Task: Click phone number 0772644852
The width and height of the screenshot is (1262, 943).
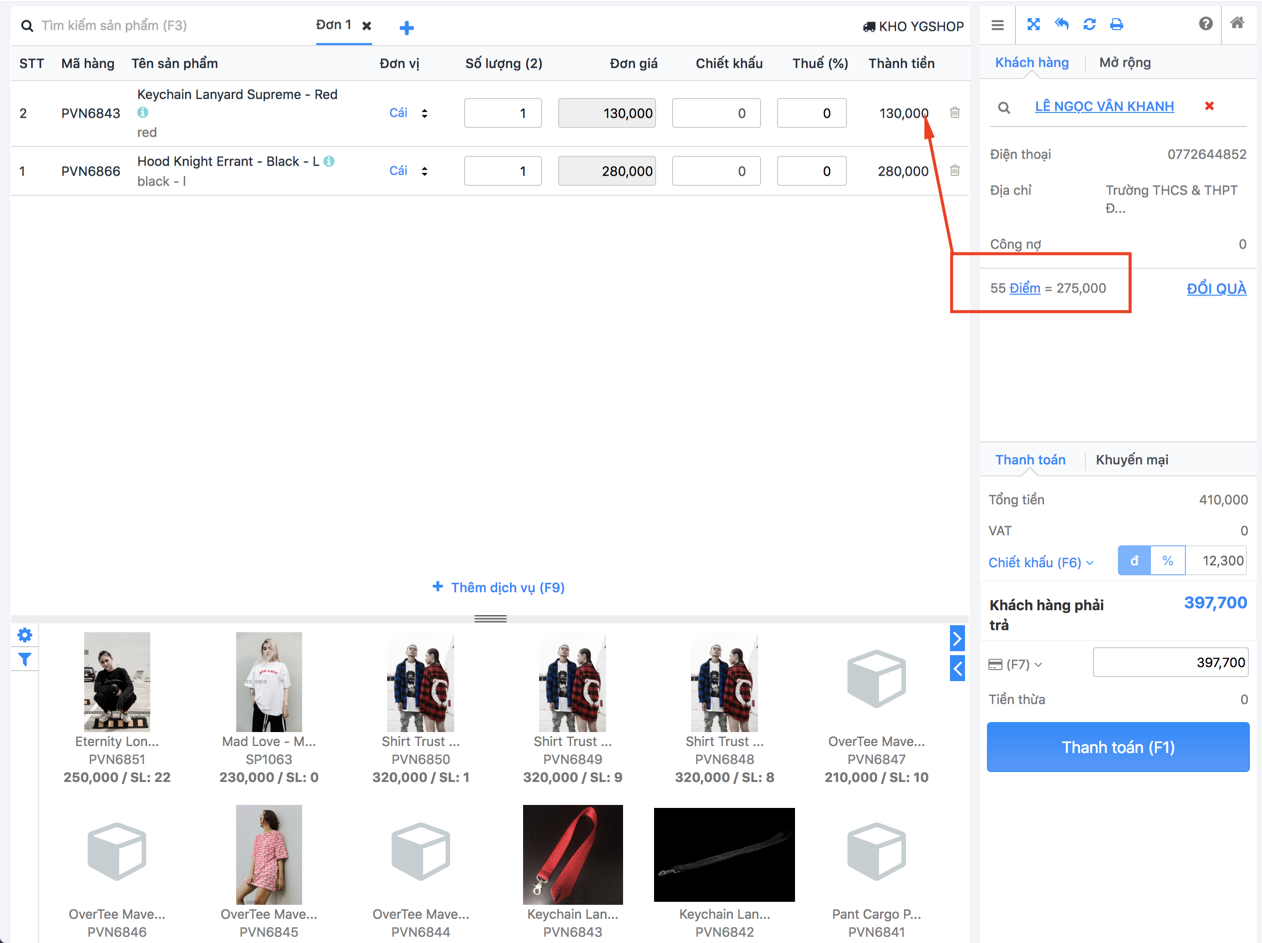Action: [1207, 154]
